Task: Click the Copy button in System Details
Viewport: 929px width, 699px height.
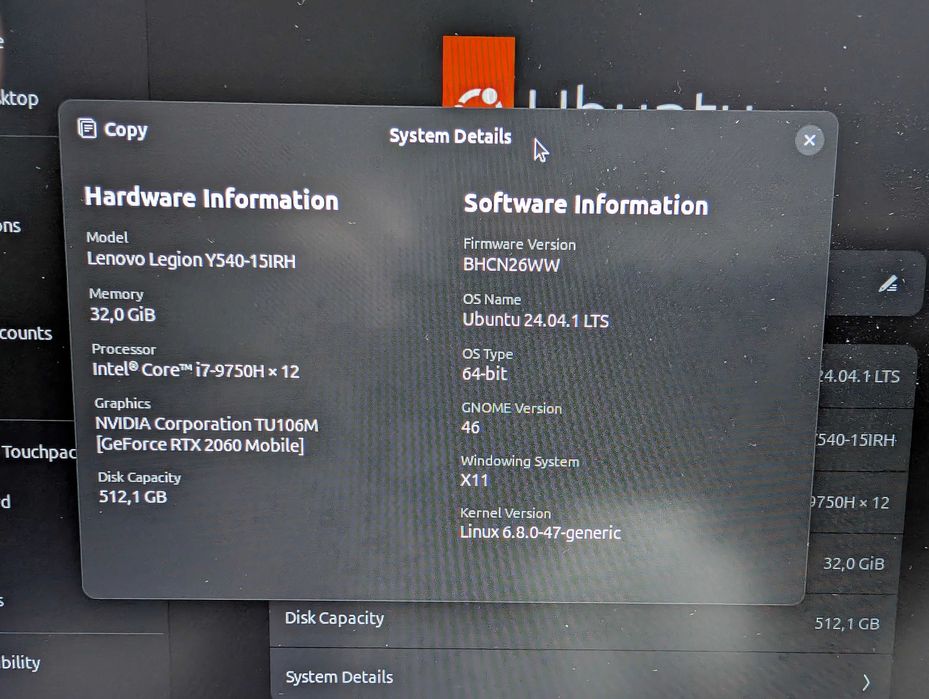Action: (x=113, y=129)
